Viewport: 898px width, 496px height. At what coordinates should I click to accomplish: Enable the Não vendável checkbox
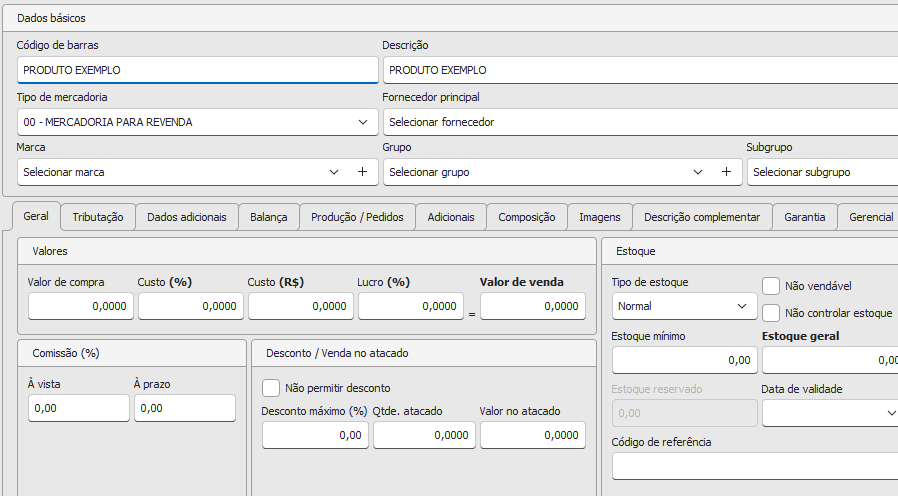click(771, 286)
